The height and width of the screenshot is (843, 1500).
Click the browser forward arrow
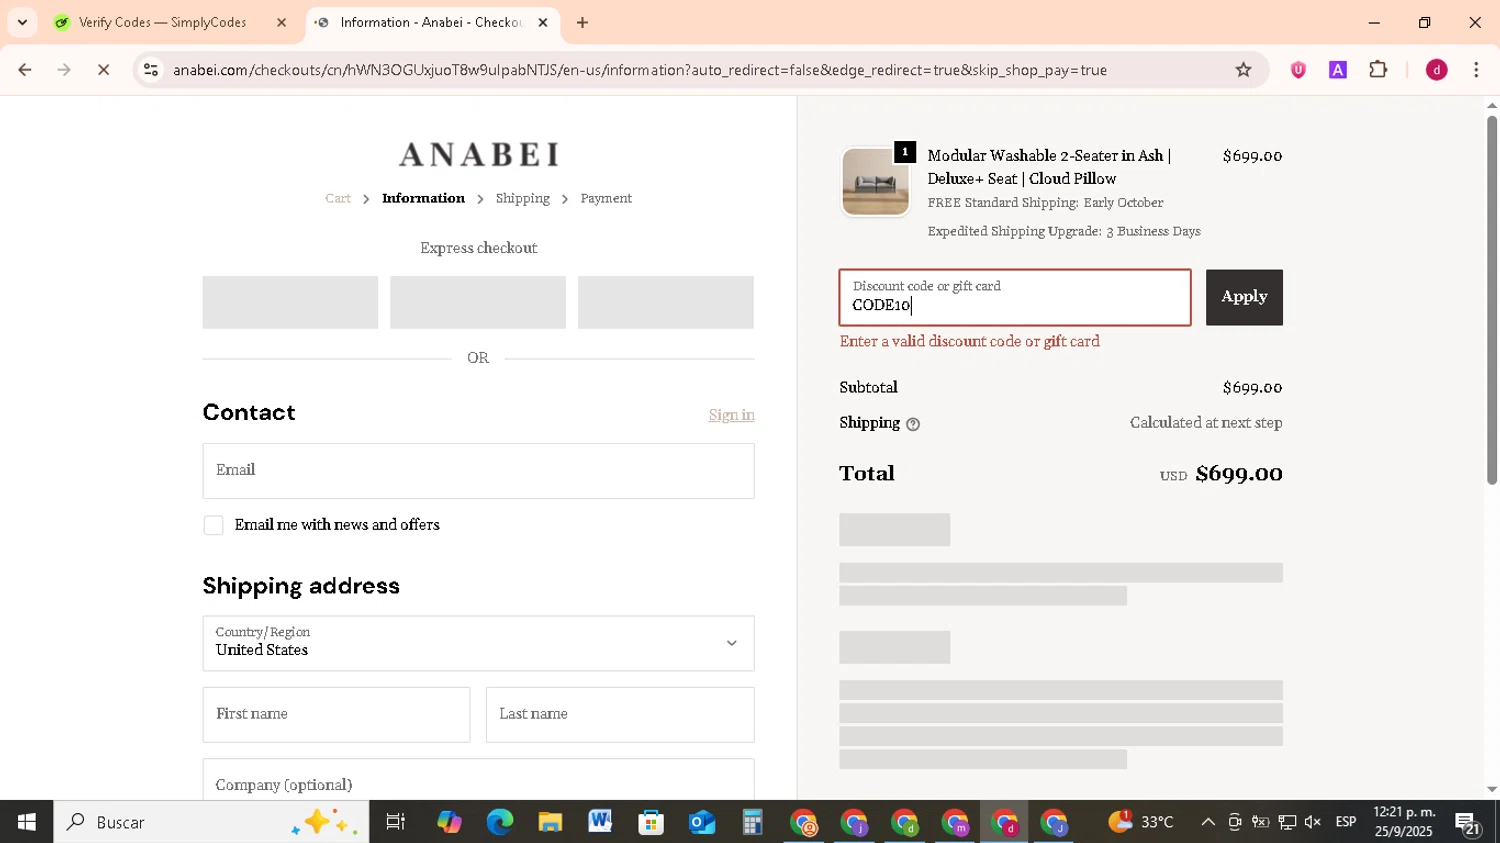(64, 70)
